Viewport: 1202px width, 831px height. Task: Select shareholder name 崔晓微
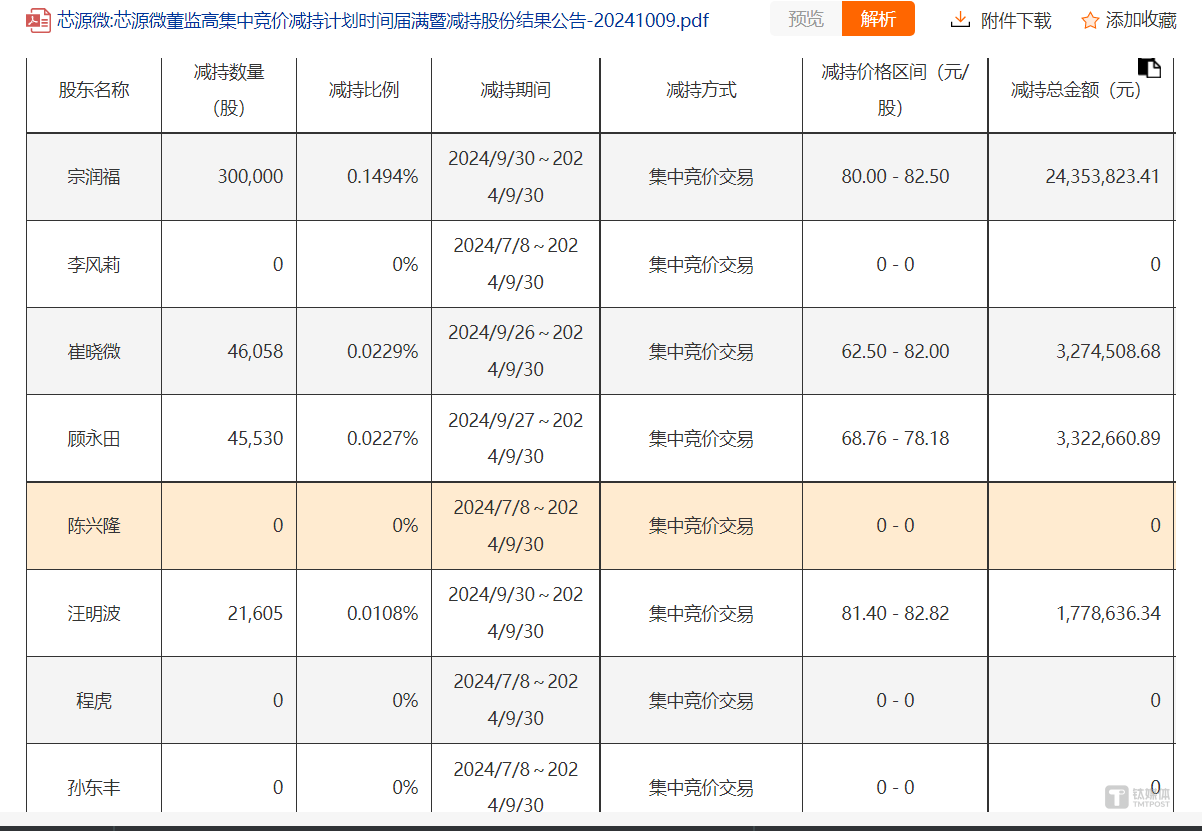click(x=94, y=351)
